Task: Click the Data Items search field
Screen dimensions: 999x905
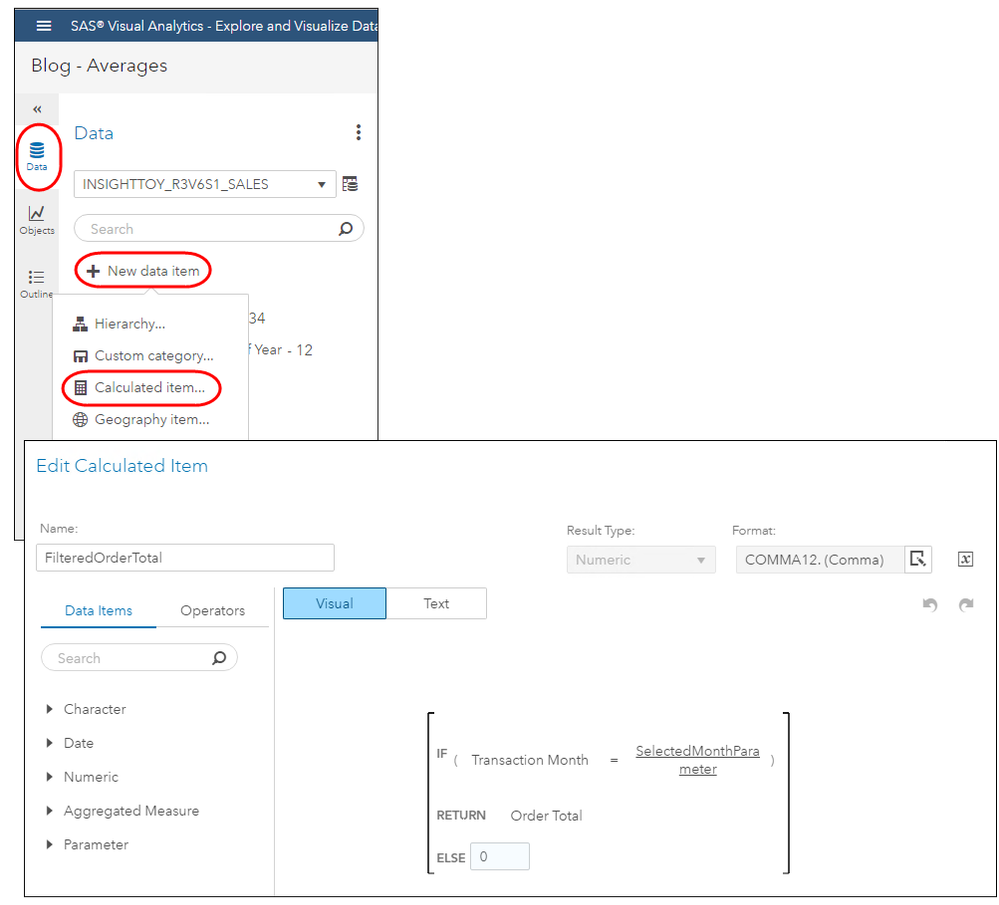Action: click(139, 657)
